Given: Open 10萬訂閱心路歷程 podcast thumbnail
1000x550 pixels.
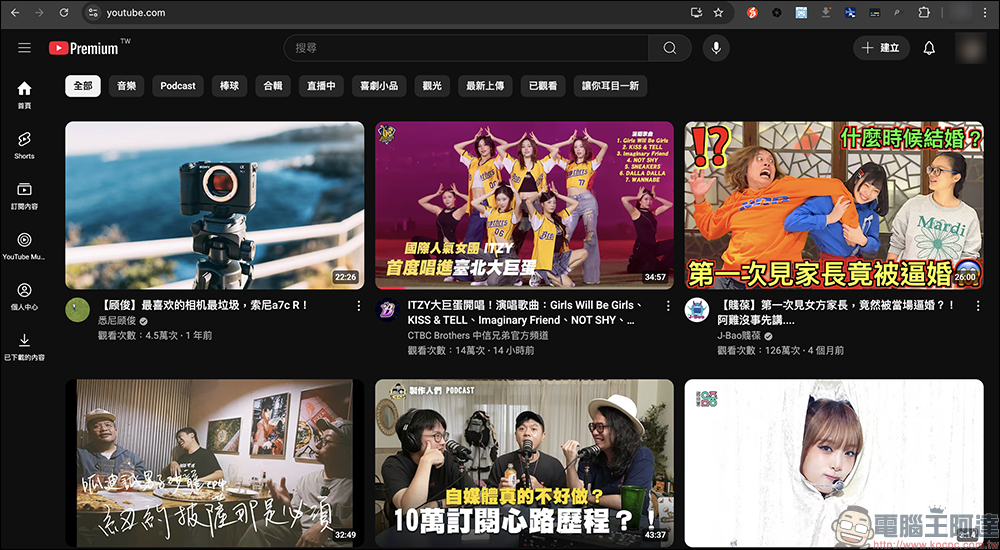Looking at the screenshot, I should tap(524, 463).
